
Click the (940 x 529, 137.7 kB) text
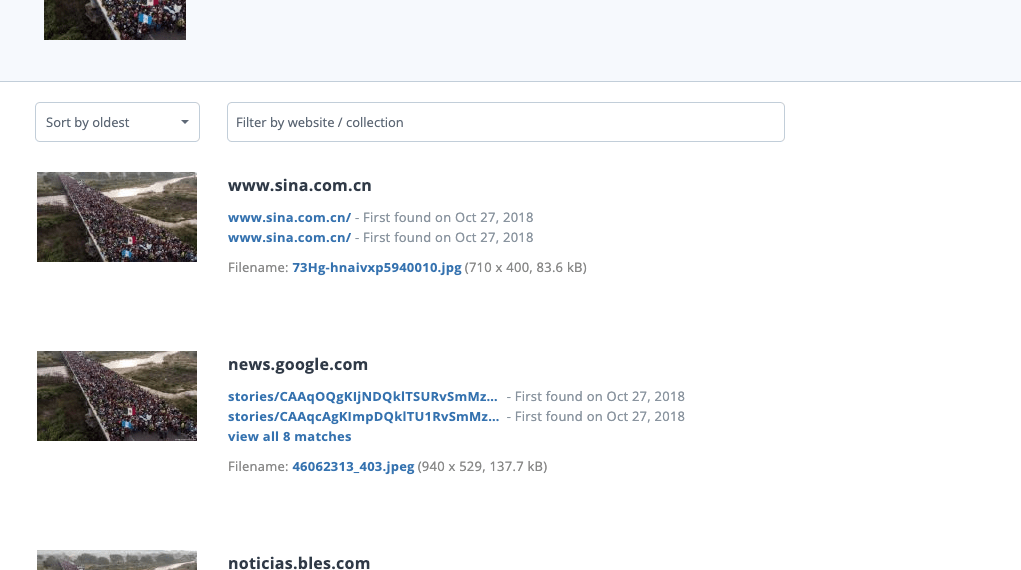click(x=483, y=467)
